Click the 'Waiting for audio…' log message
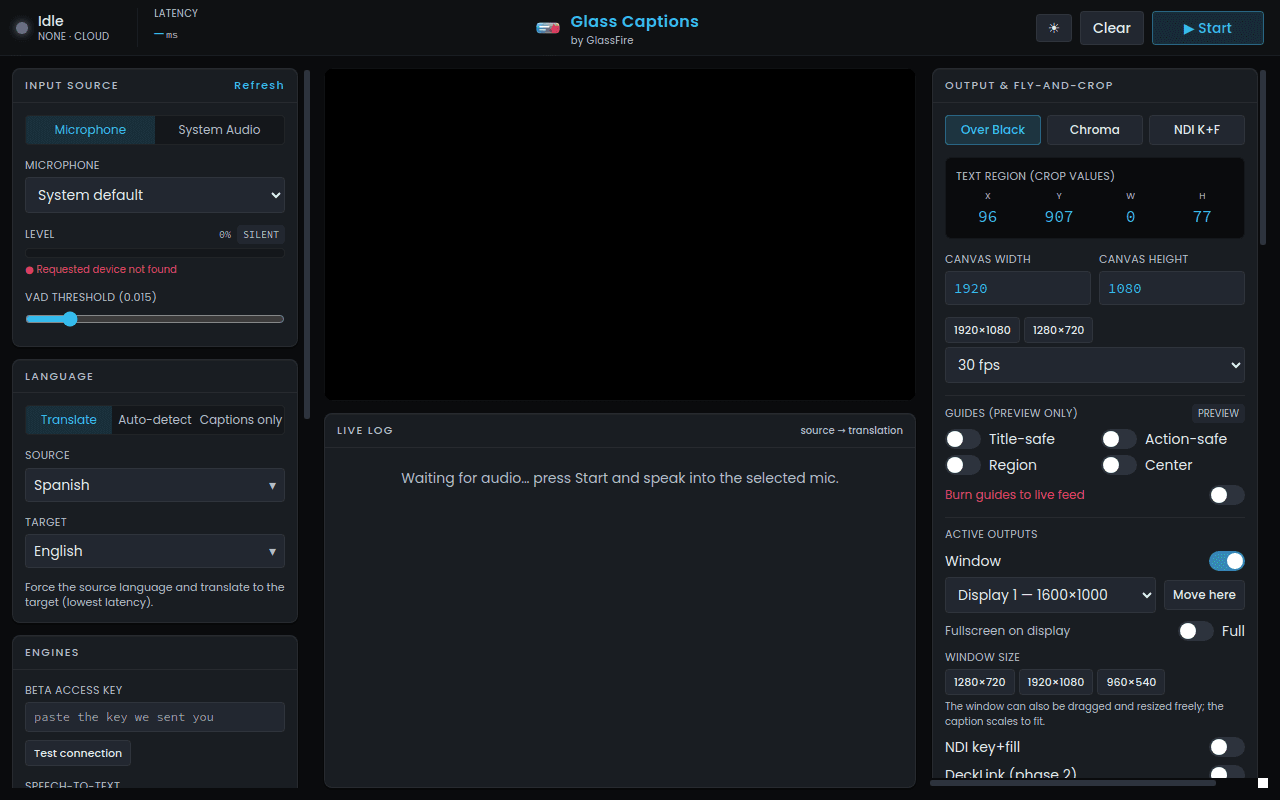The width and height of the screenshot is (1280, 800). coord(620,478)
